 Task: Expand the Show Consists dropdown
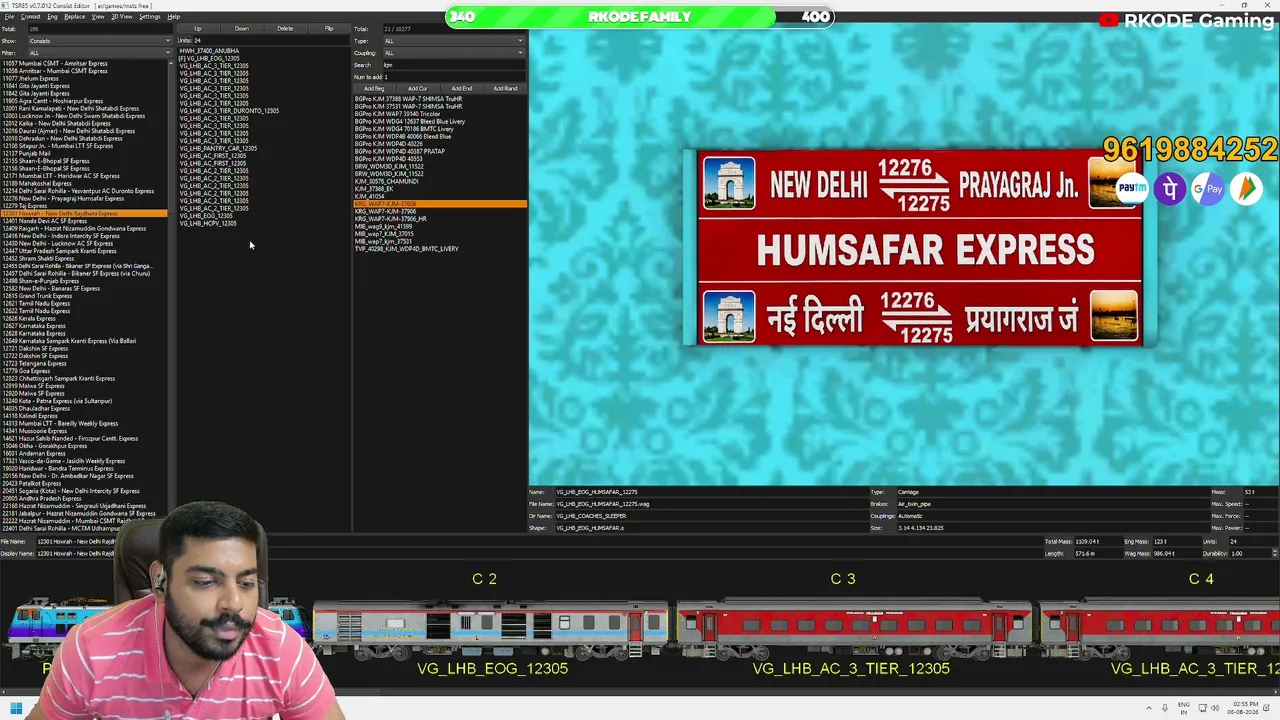pos(99,41)
